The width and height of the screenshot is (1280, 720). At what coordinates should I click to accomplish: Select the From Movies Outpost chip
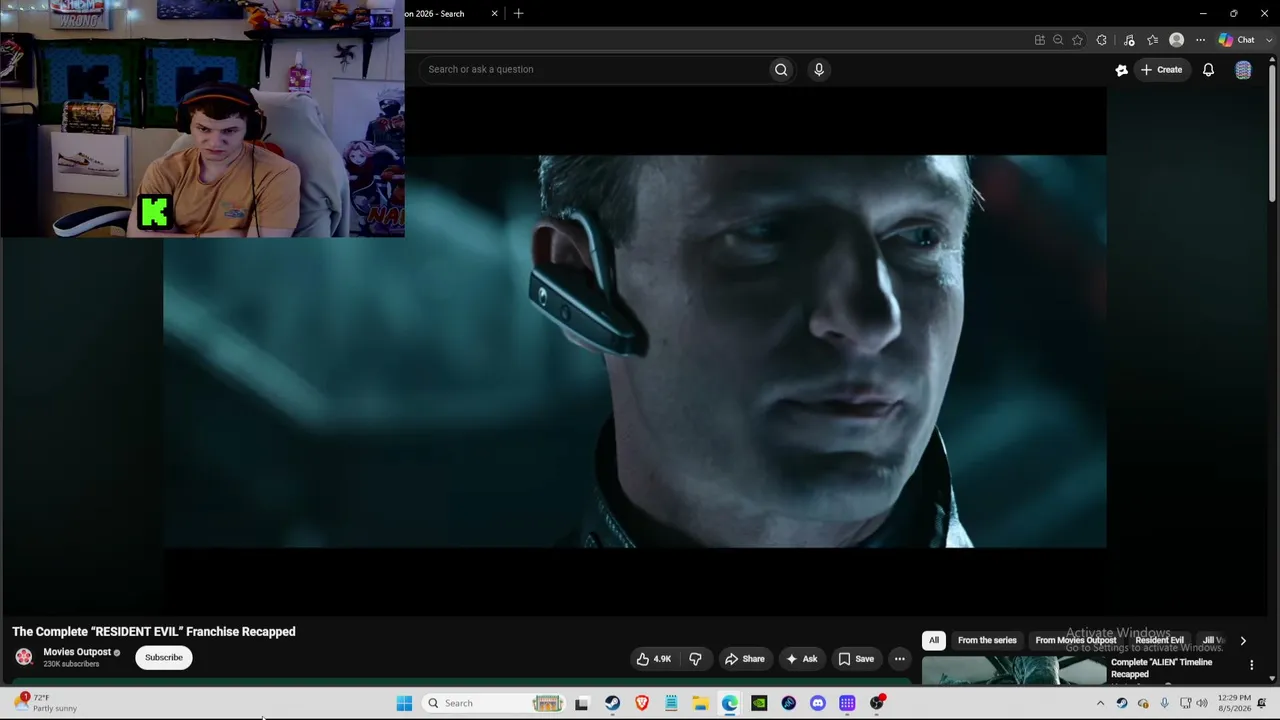click(x=1076, y=640)
